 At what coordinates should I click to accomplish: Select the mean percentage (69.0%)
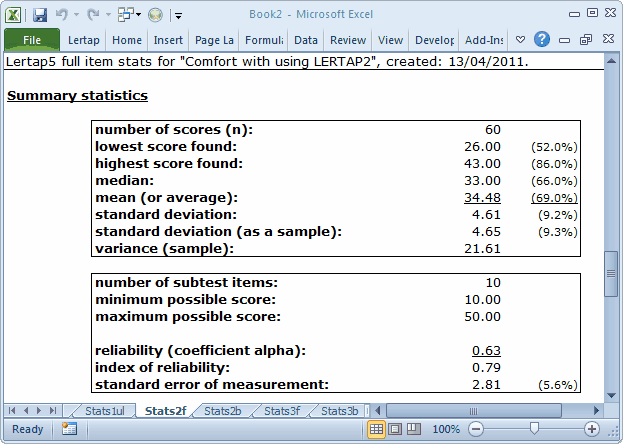554,198
